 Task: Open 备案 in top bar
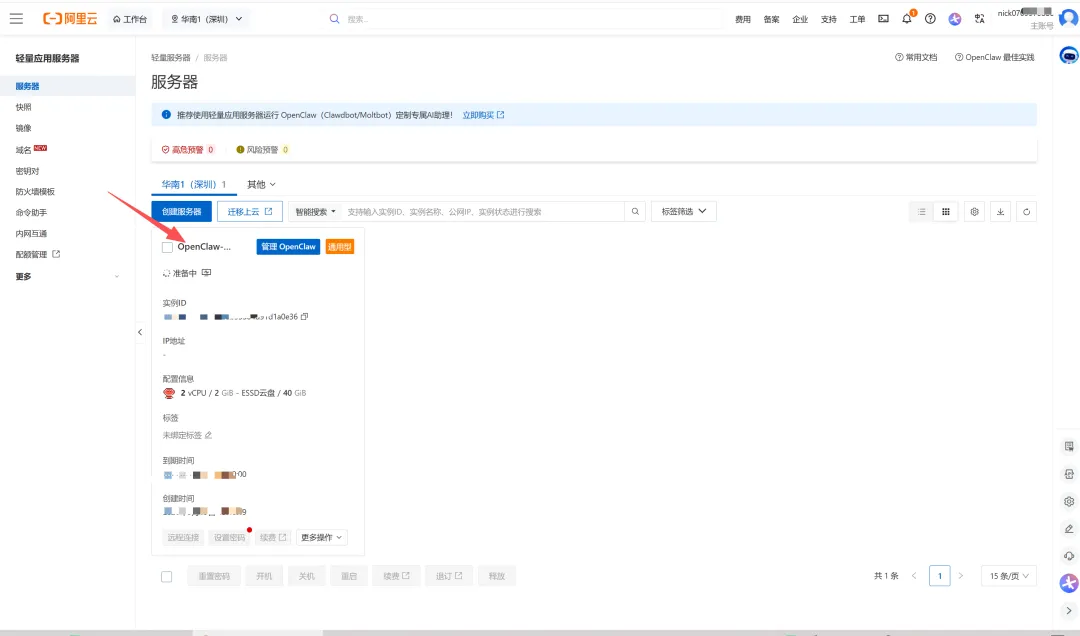pos(771,19)
